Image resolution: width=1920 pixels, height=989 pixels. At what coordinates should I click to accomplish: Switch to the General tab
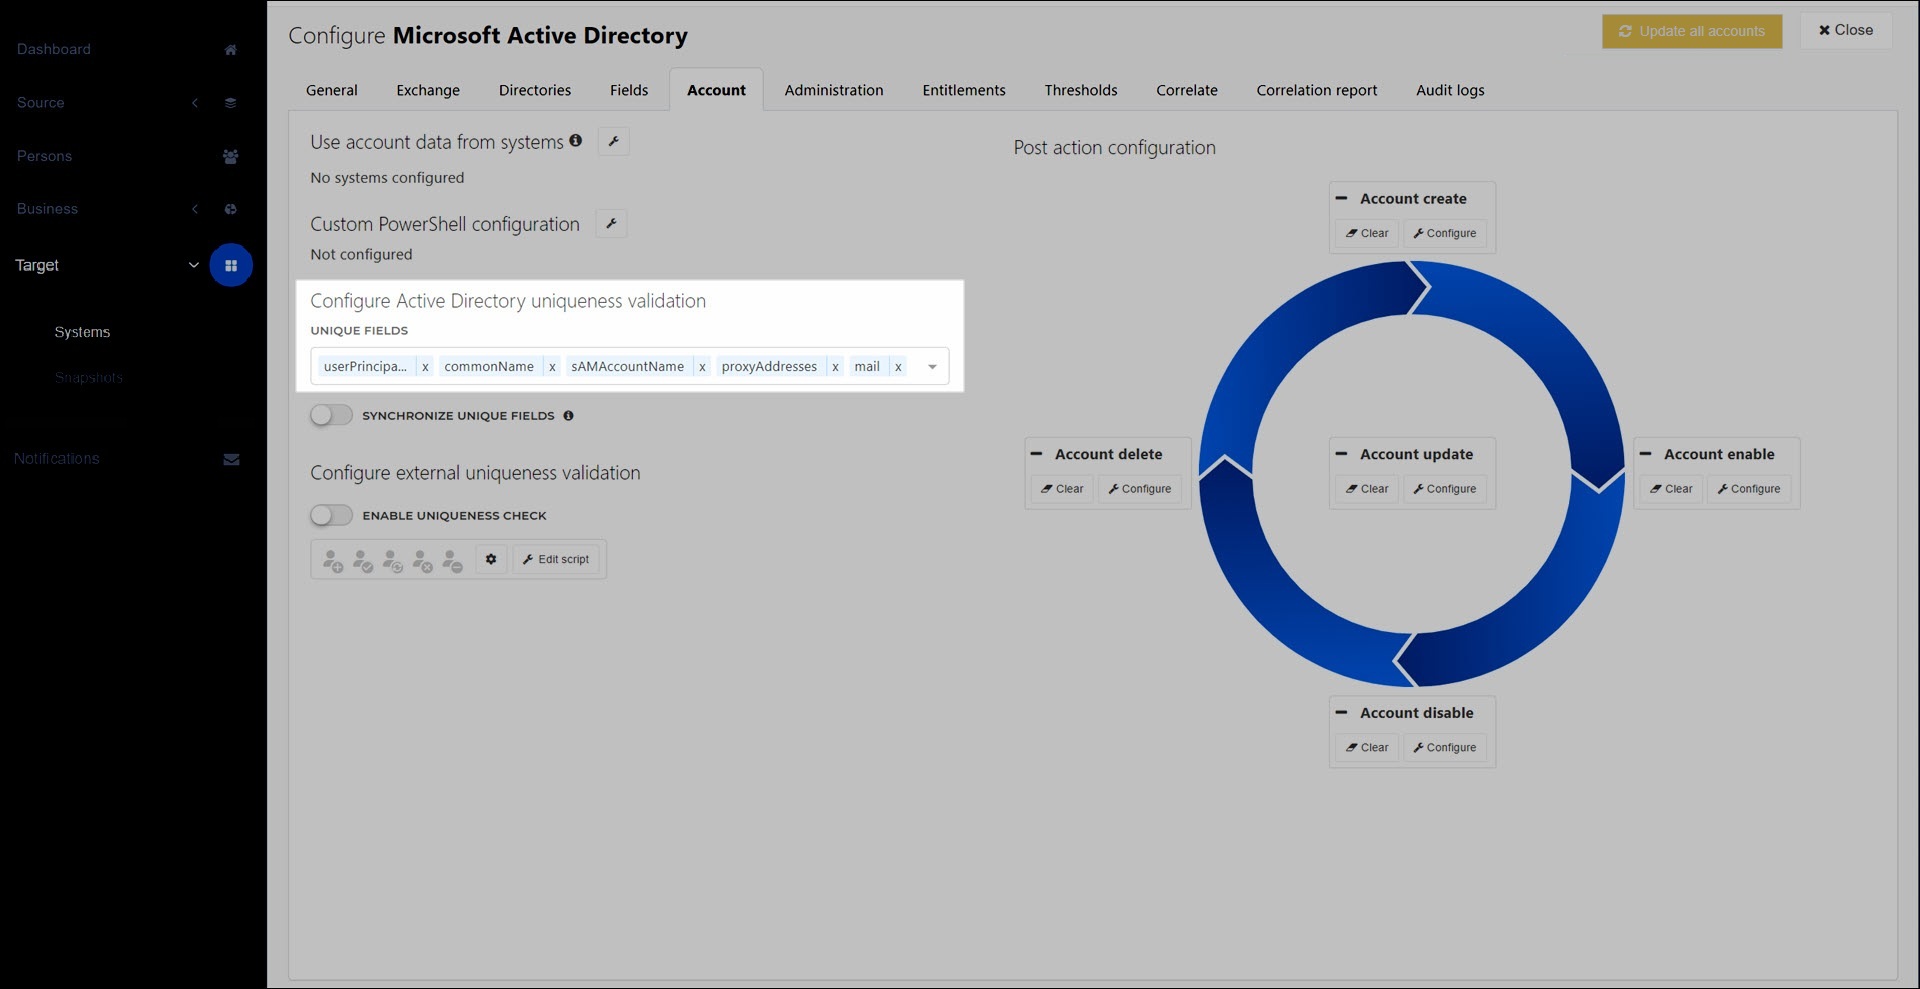(x=332, y=90)
